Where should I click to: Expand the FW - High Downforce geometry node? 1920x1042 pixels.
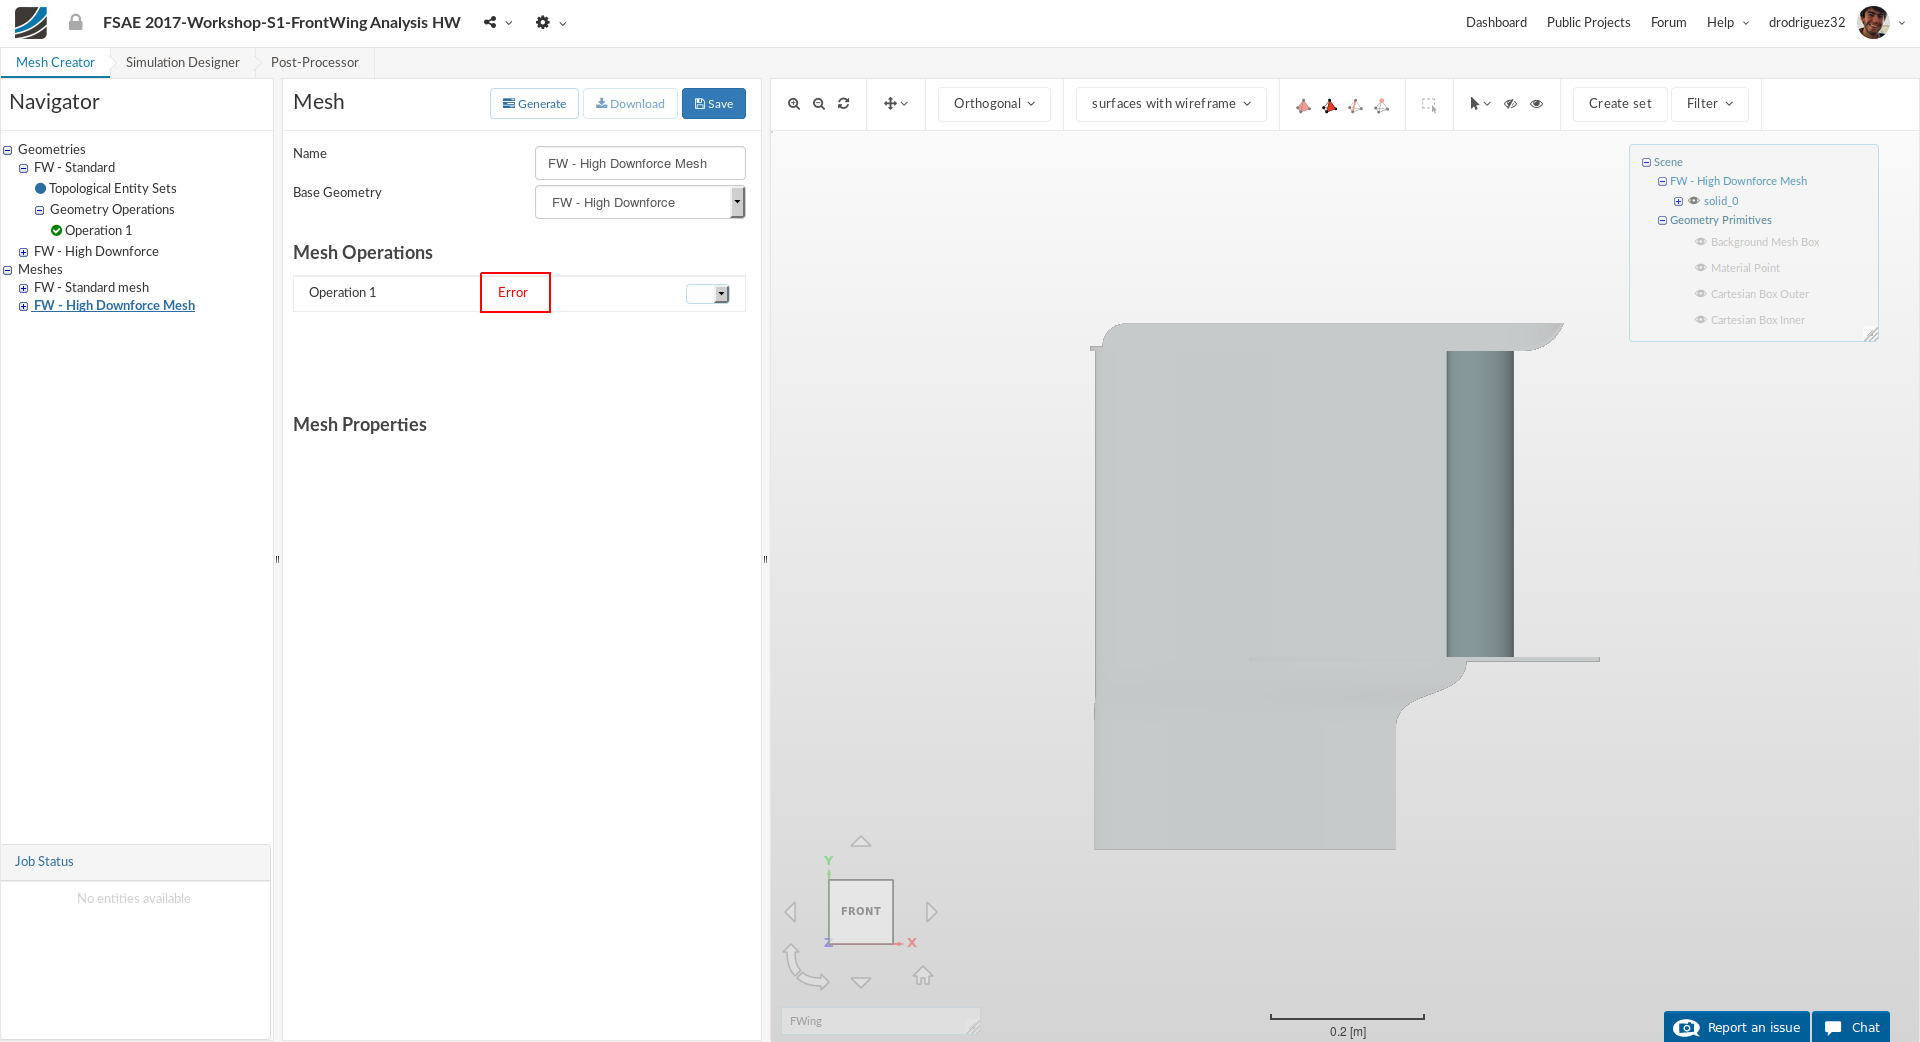pos(24,252)
